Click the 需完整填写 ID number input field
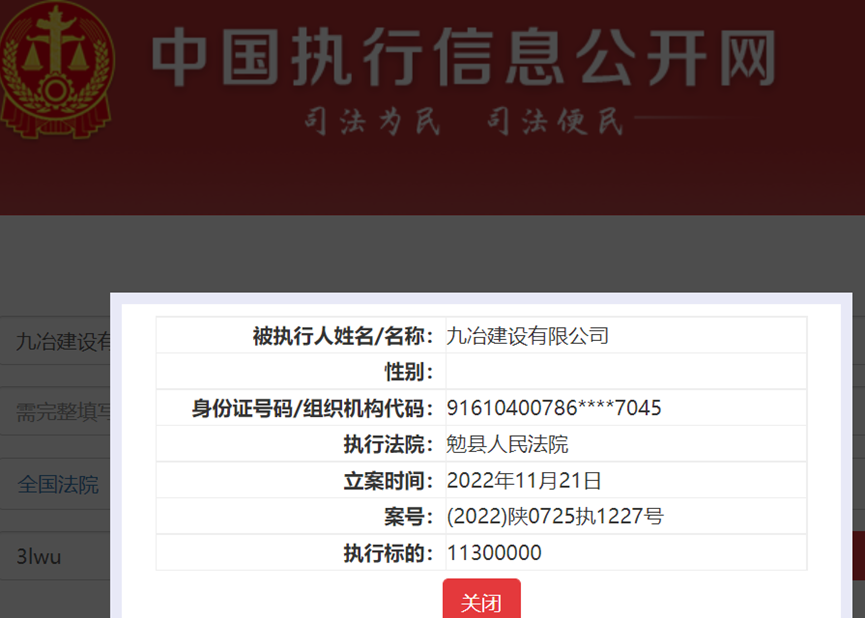Viewport: 865px width, 618px height. (x=55, y=412)
